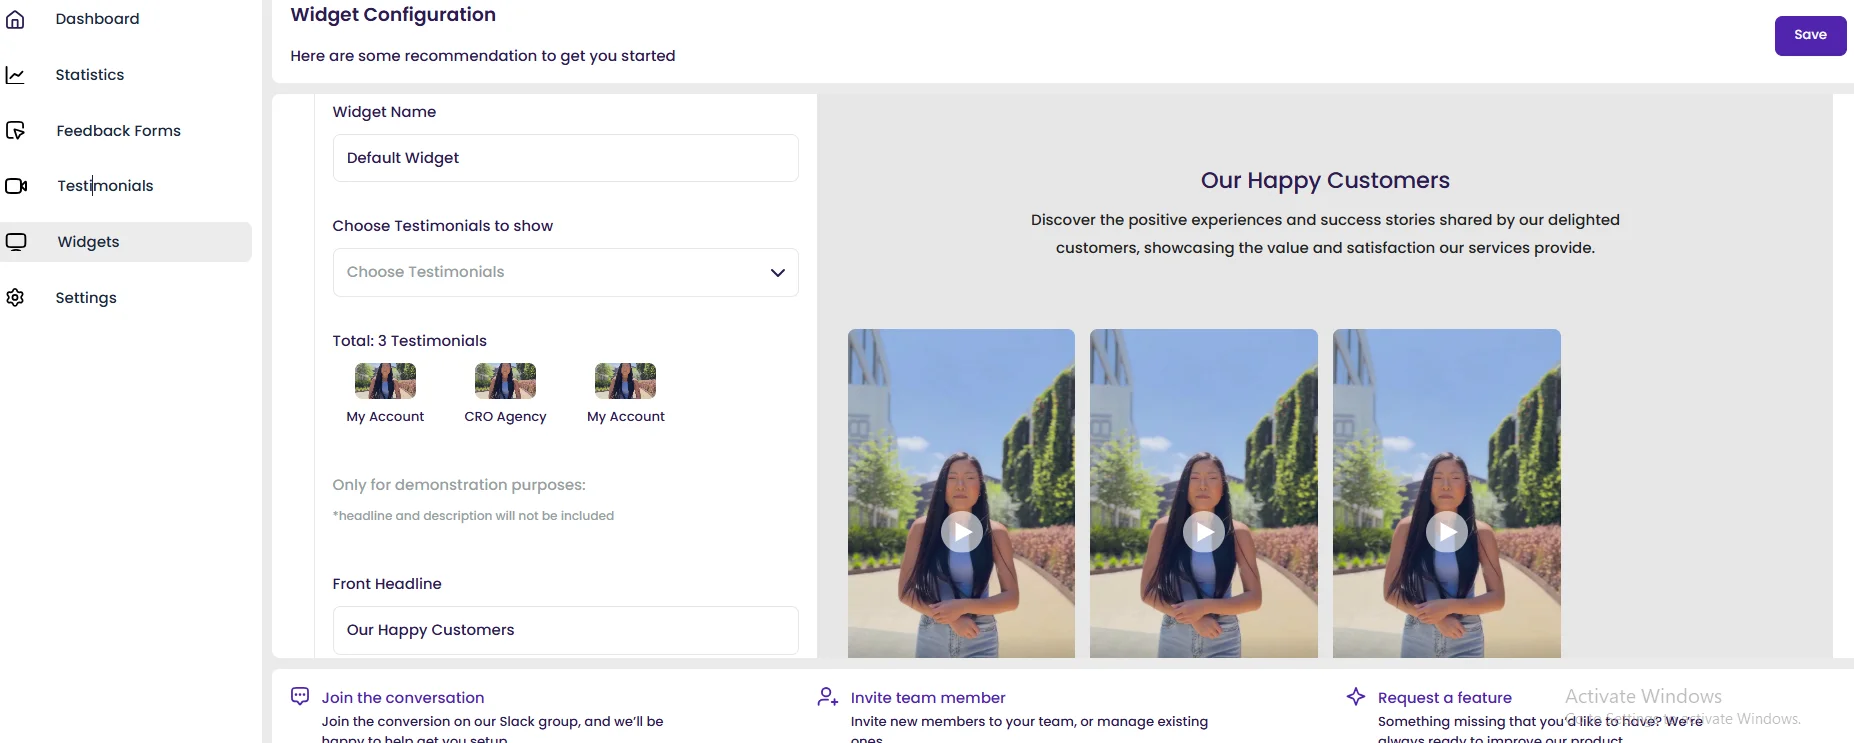Expand the Choose Testimonials dropdown
The width and height of the screenshot is (1854, 743).
tap(564, 272)
